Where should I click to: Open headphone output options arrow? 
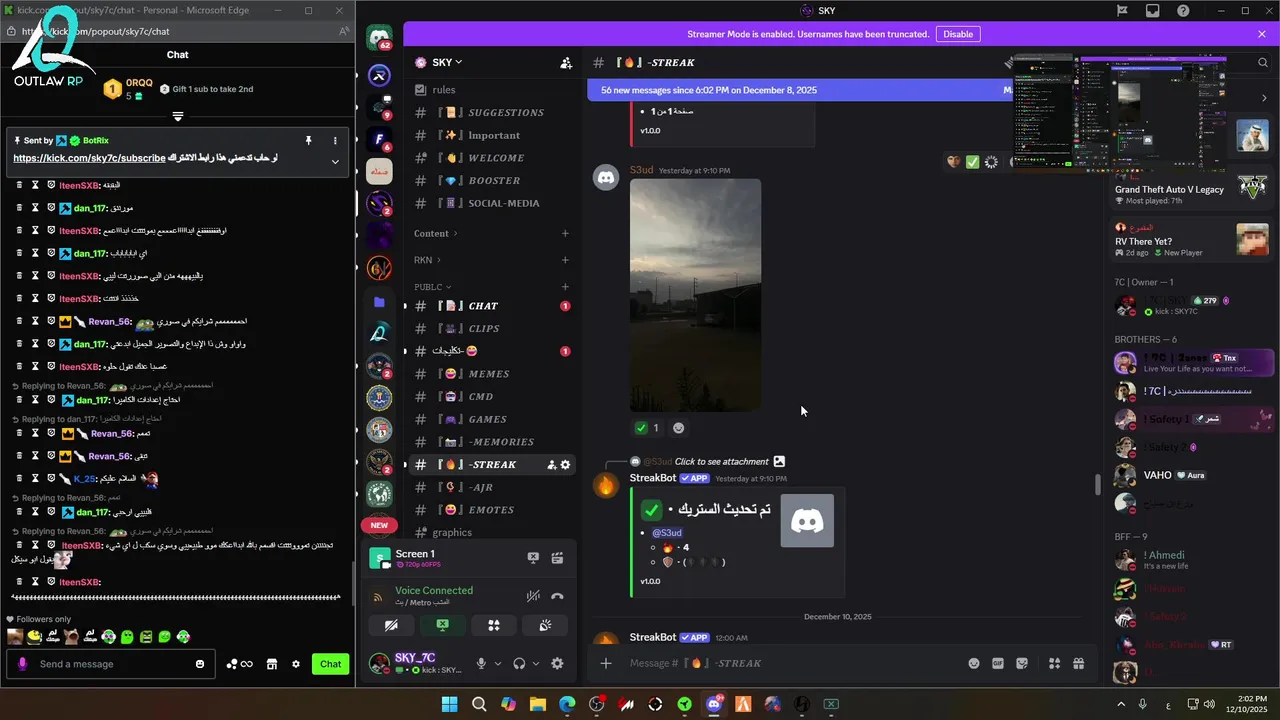(535, 663)
